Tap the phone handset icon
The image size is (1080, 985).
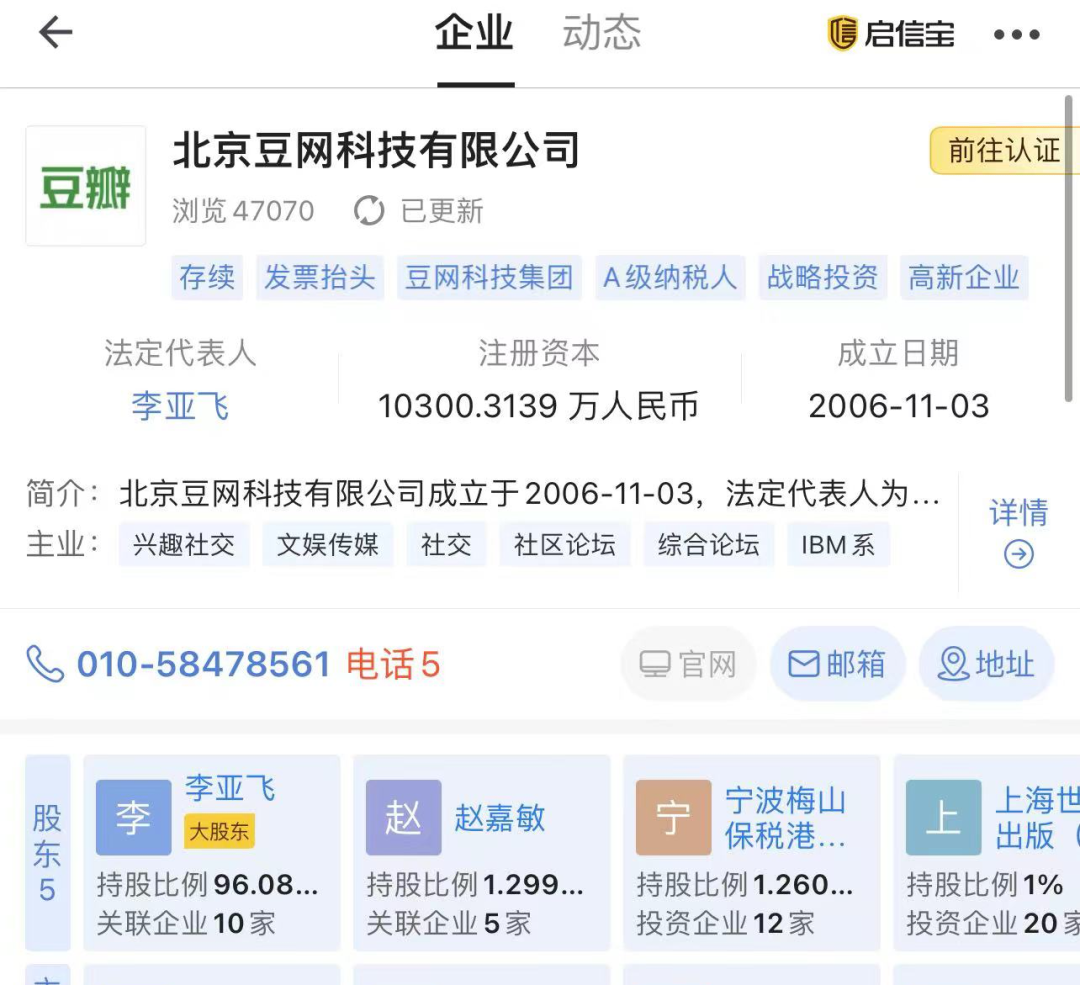coord(45,663)
